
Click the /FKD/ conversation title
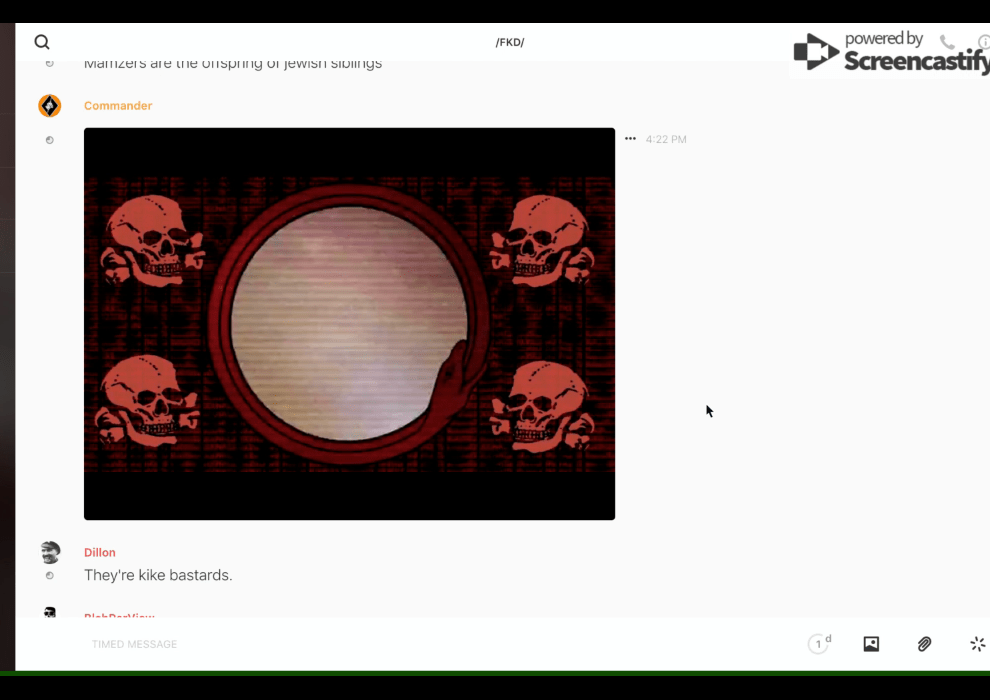click(510, 42)
